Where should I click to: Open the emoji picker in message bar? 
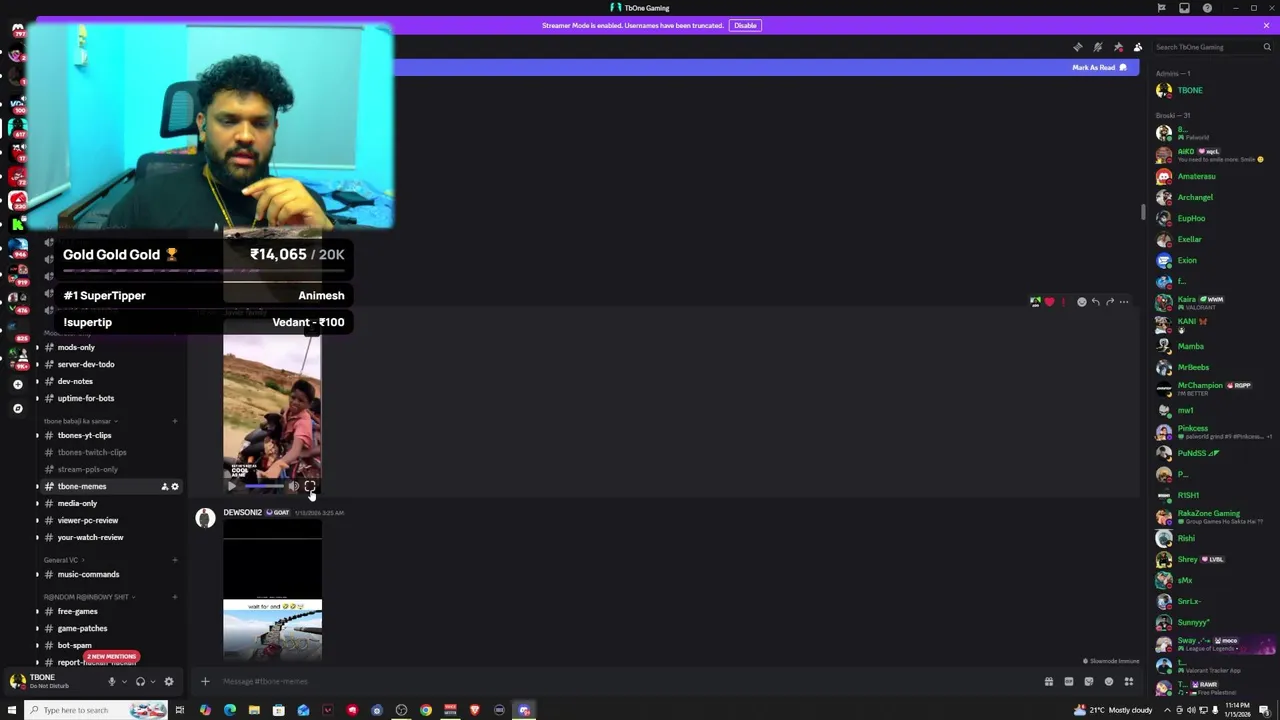point(1108,682)
